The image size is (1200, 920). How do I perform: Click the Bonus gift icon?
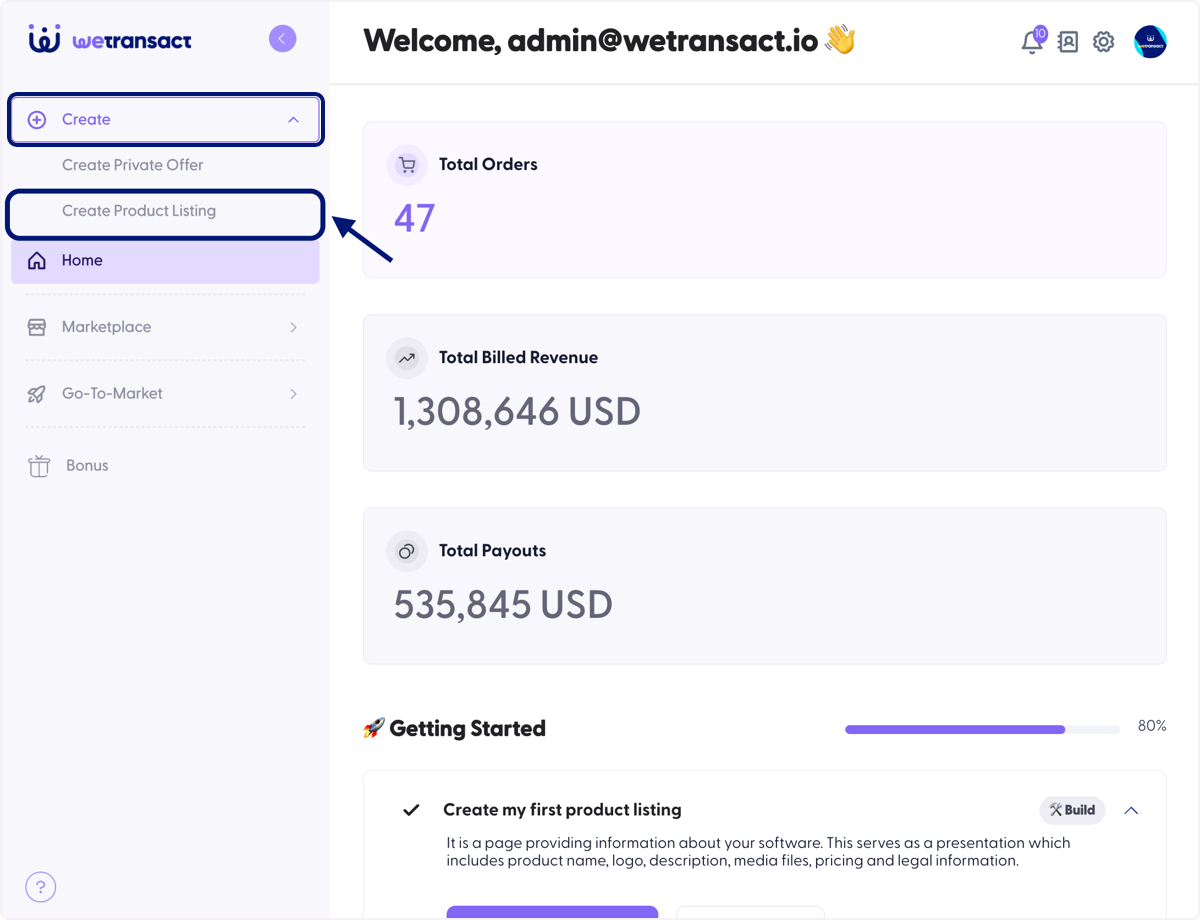pos(39,465)
